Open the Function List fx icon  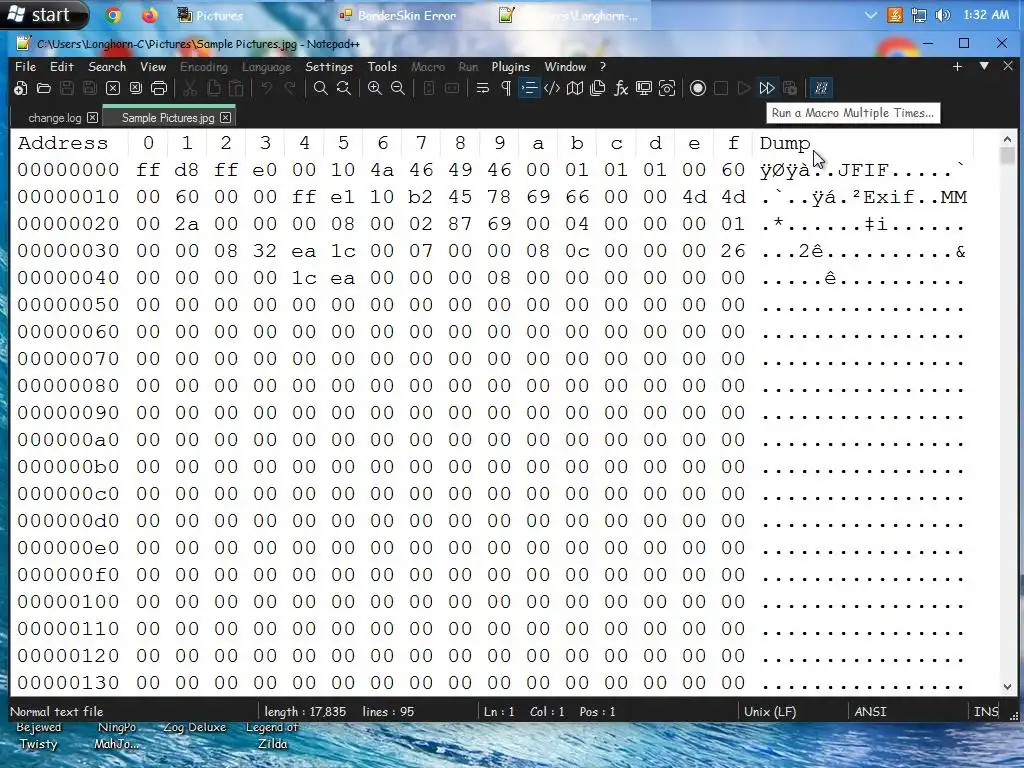[x=620, y=88]
